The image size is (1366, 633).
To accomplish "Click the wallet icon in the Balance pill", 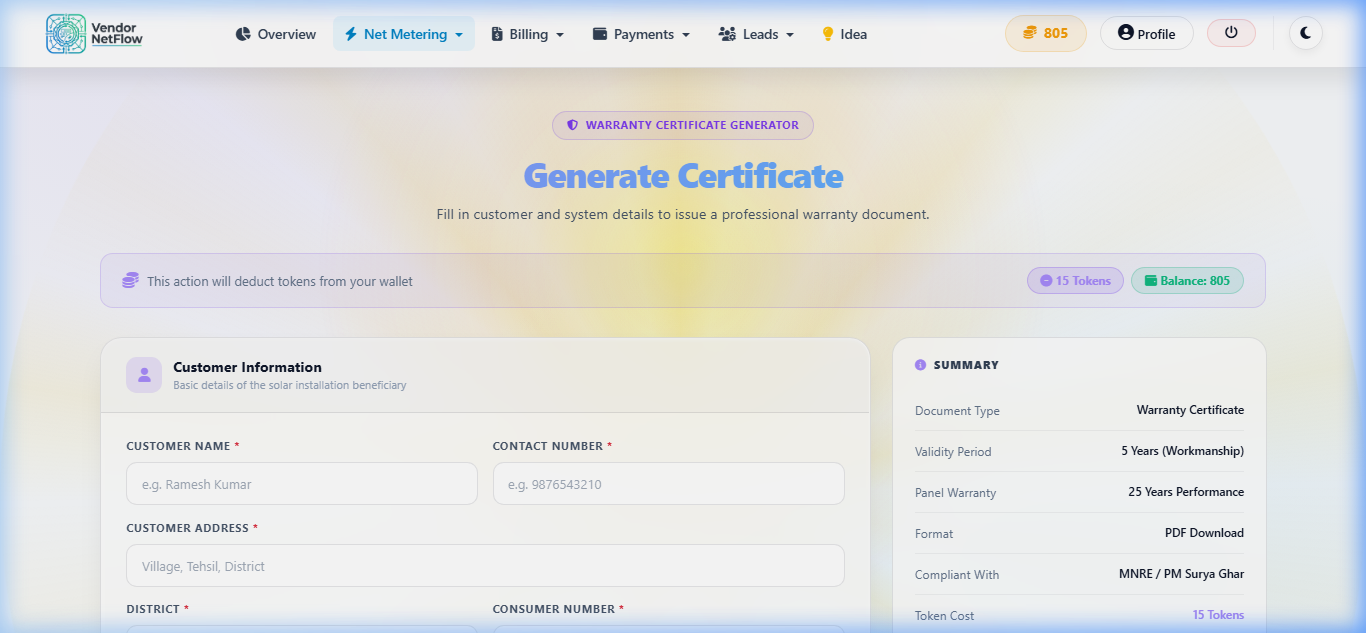I will pos(1151,281).
